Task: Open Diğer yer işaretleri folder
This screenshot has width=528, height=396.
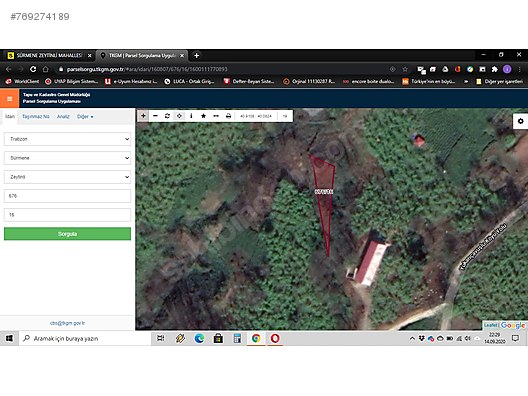Action: tap(499, 81)
